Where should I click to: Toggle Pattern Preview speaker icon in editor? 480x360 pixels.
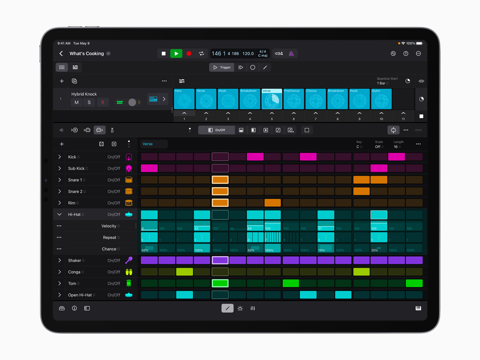61,130
